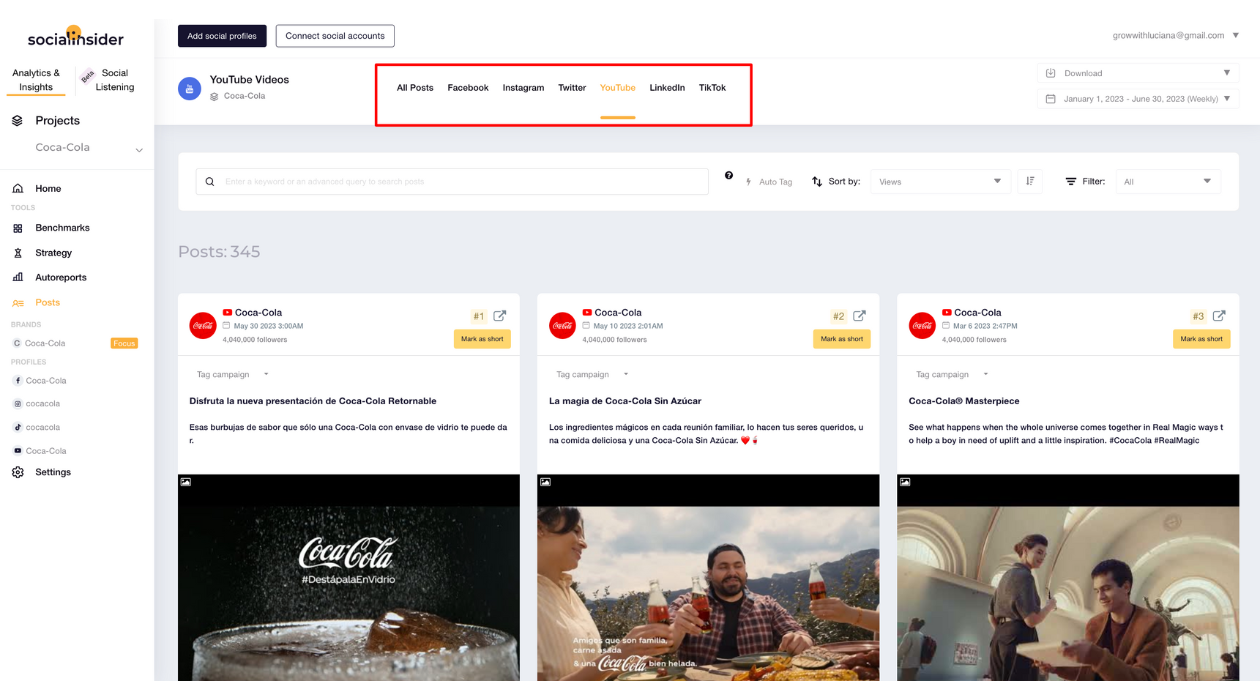Open the date range dropdown

(1138, 99)
